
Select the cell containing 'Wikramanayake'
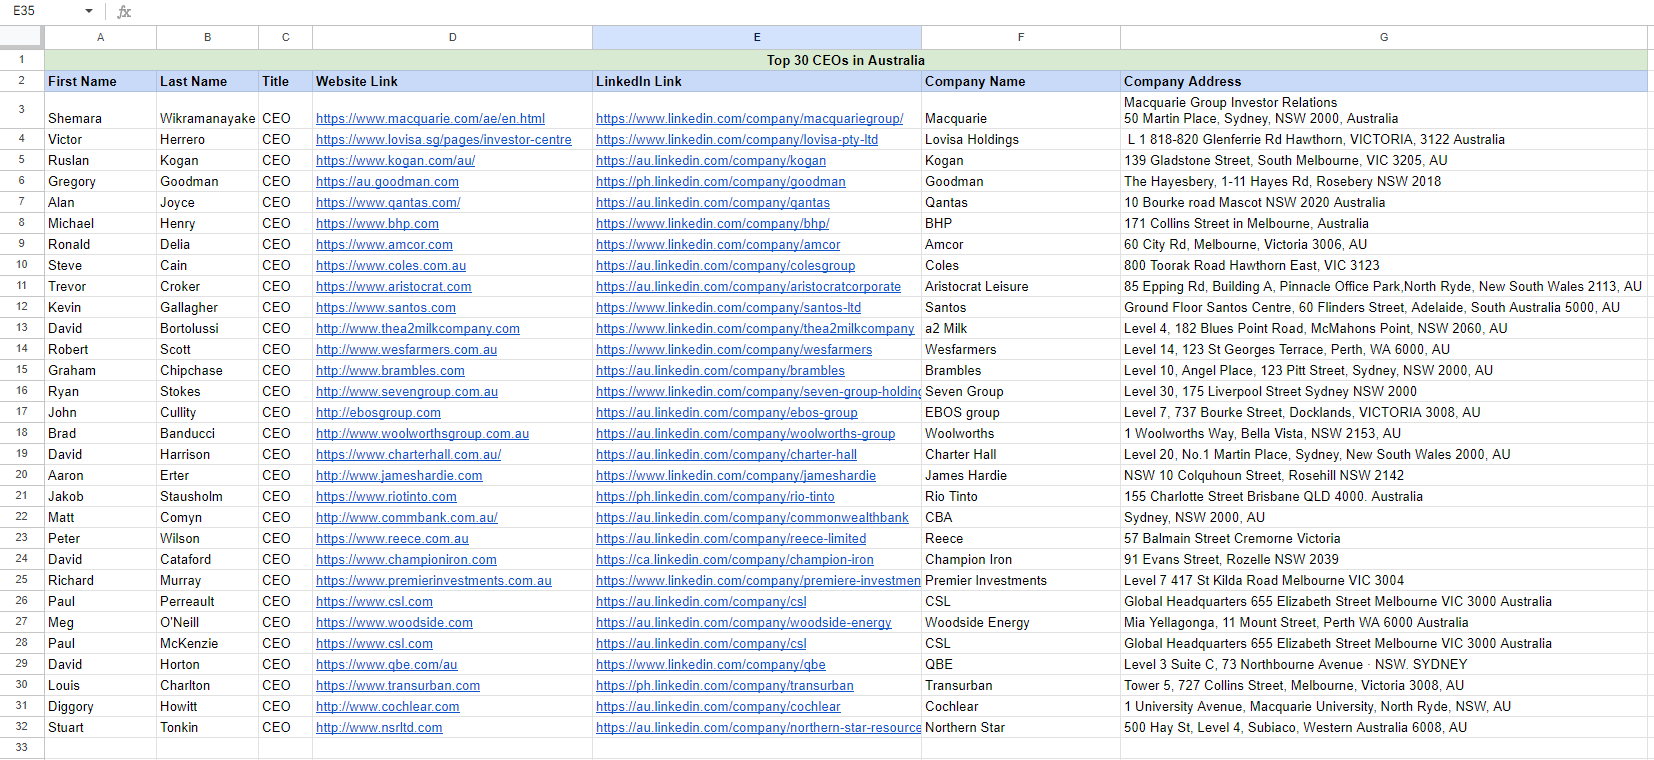point(207,111)
